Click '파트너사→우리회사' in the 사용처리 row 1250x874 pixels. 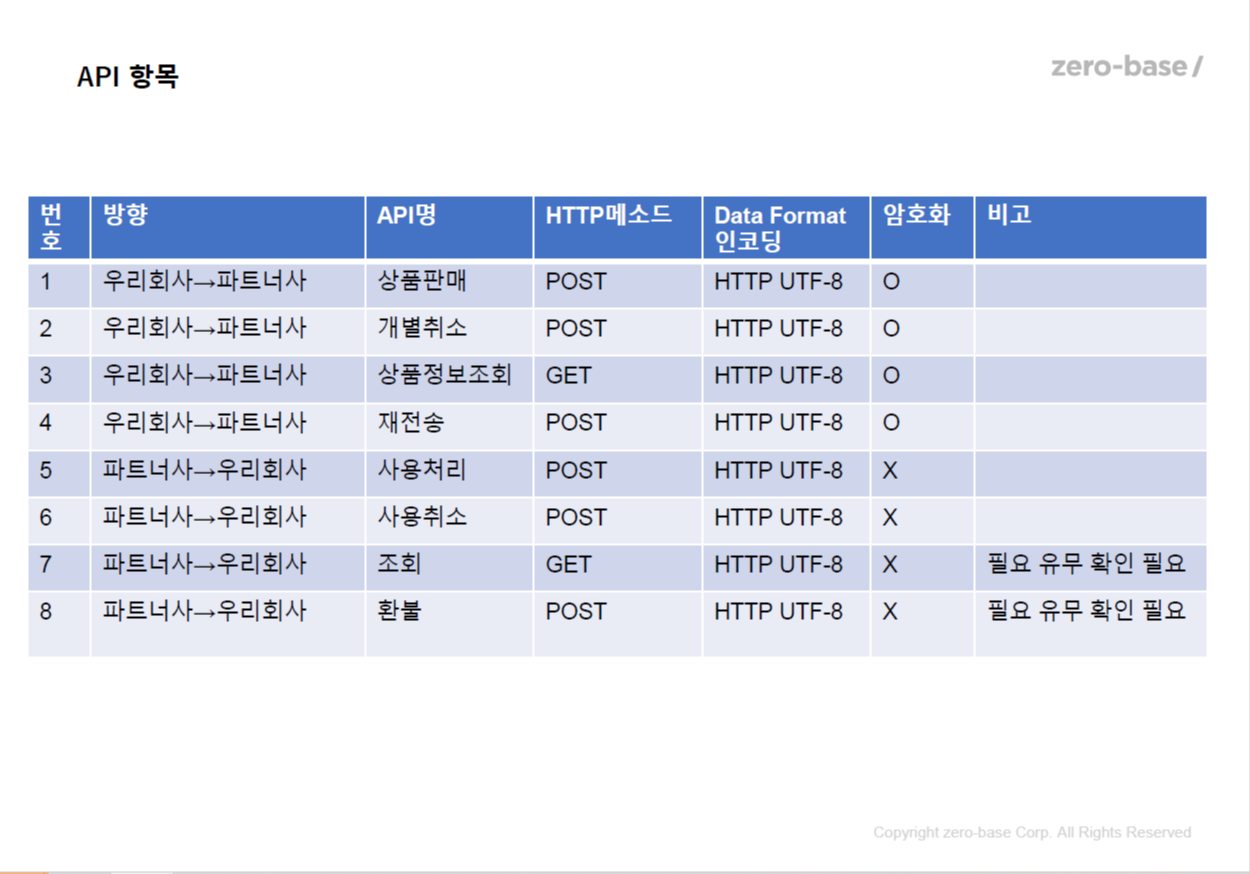(228, 472)
